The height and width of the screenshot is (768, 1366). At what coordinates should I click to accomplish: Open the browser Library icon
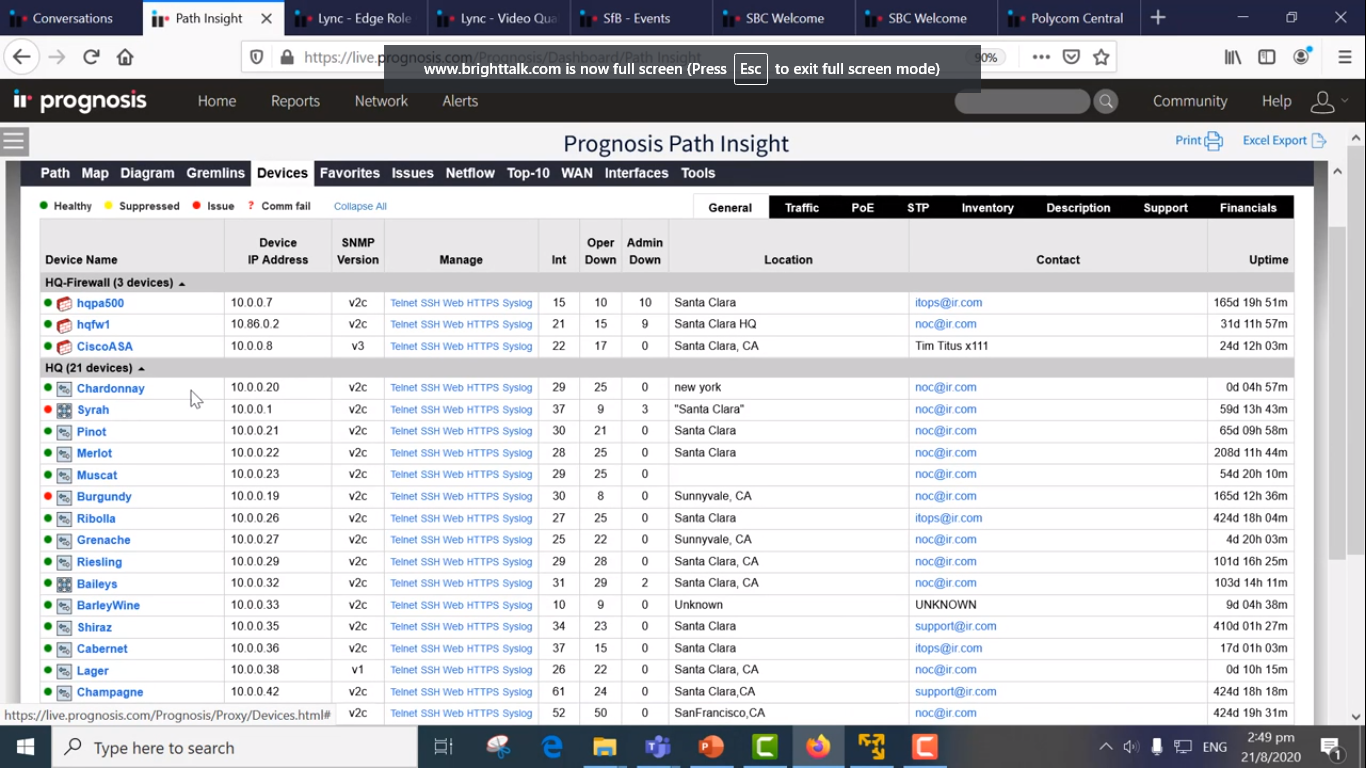click(x=1233, y=57)
